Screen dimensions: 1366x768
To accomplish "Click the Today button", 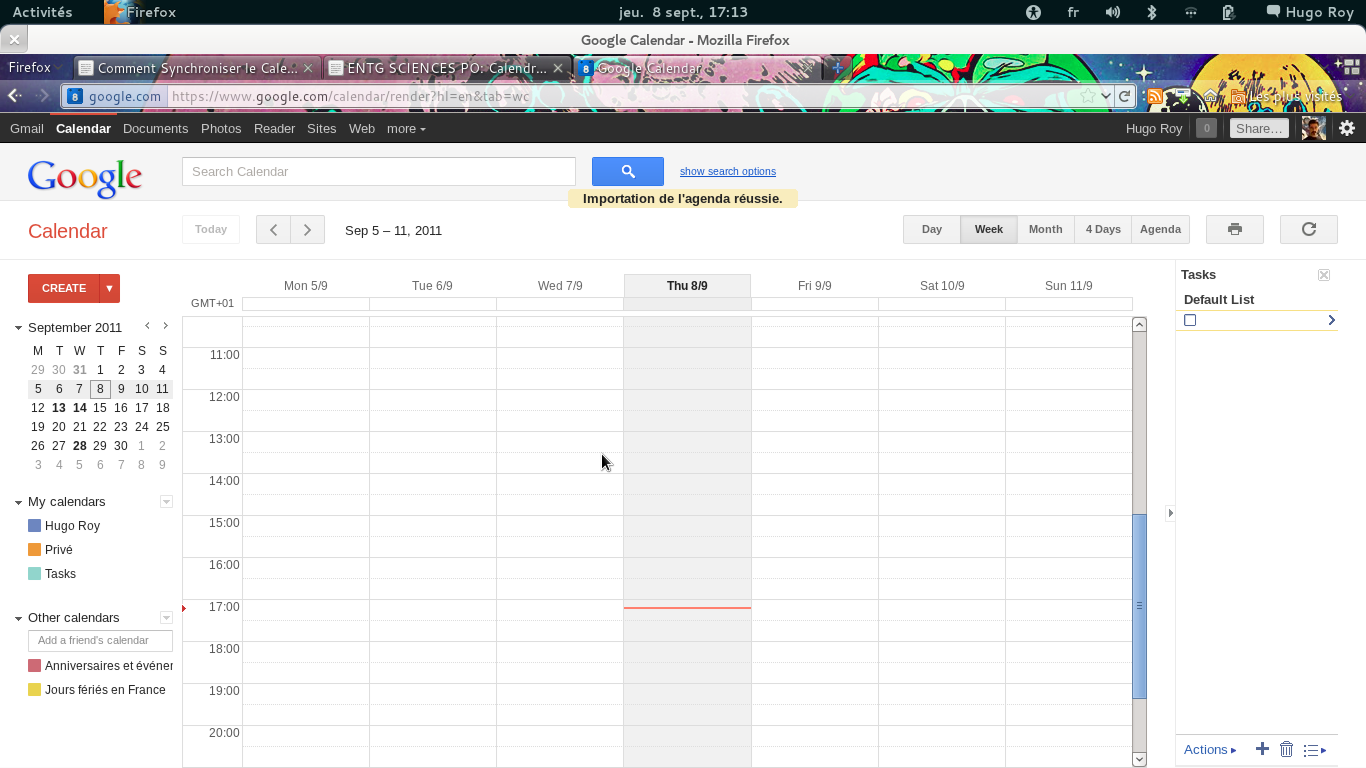I will [211, 229].
